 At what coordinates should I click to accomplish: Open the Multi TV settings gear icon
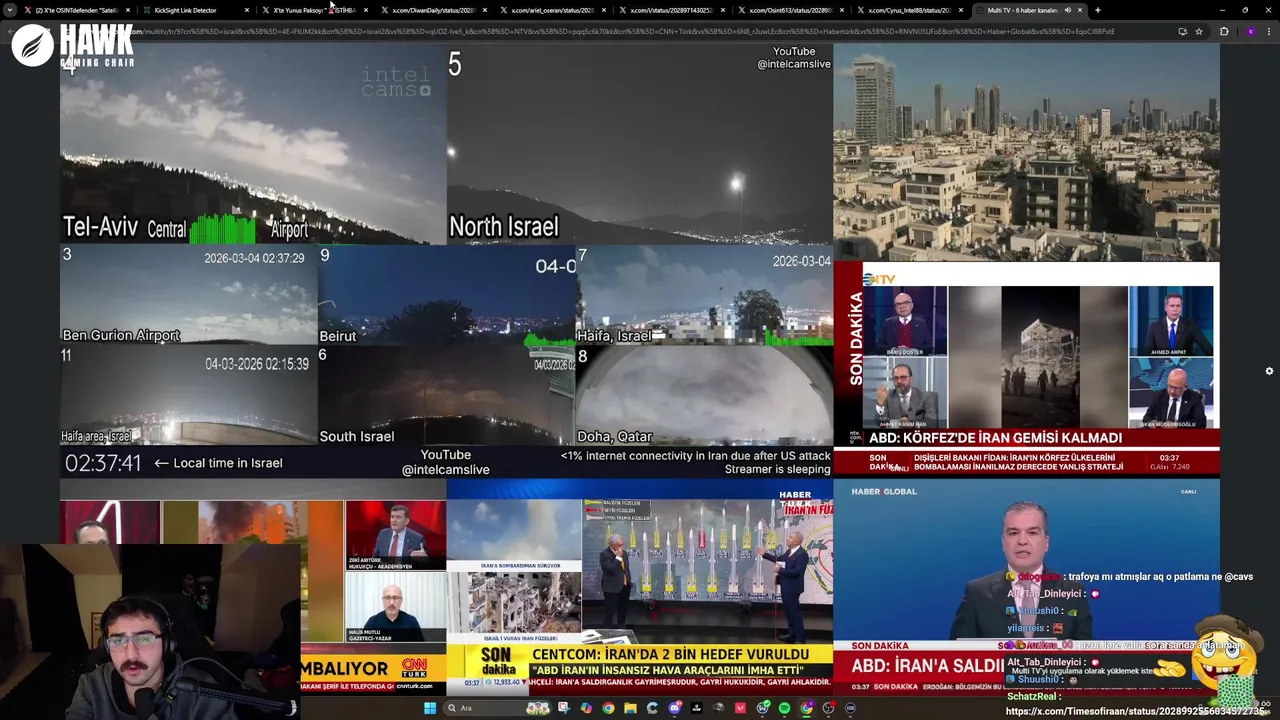point(1269,371)
